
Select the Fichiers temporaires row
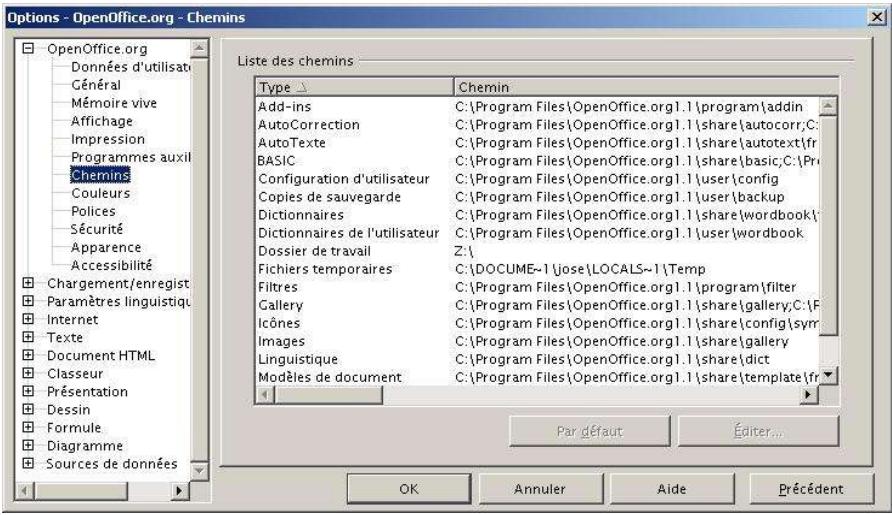[538, 269]
